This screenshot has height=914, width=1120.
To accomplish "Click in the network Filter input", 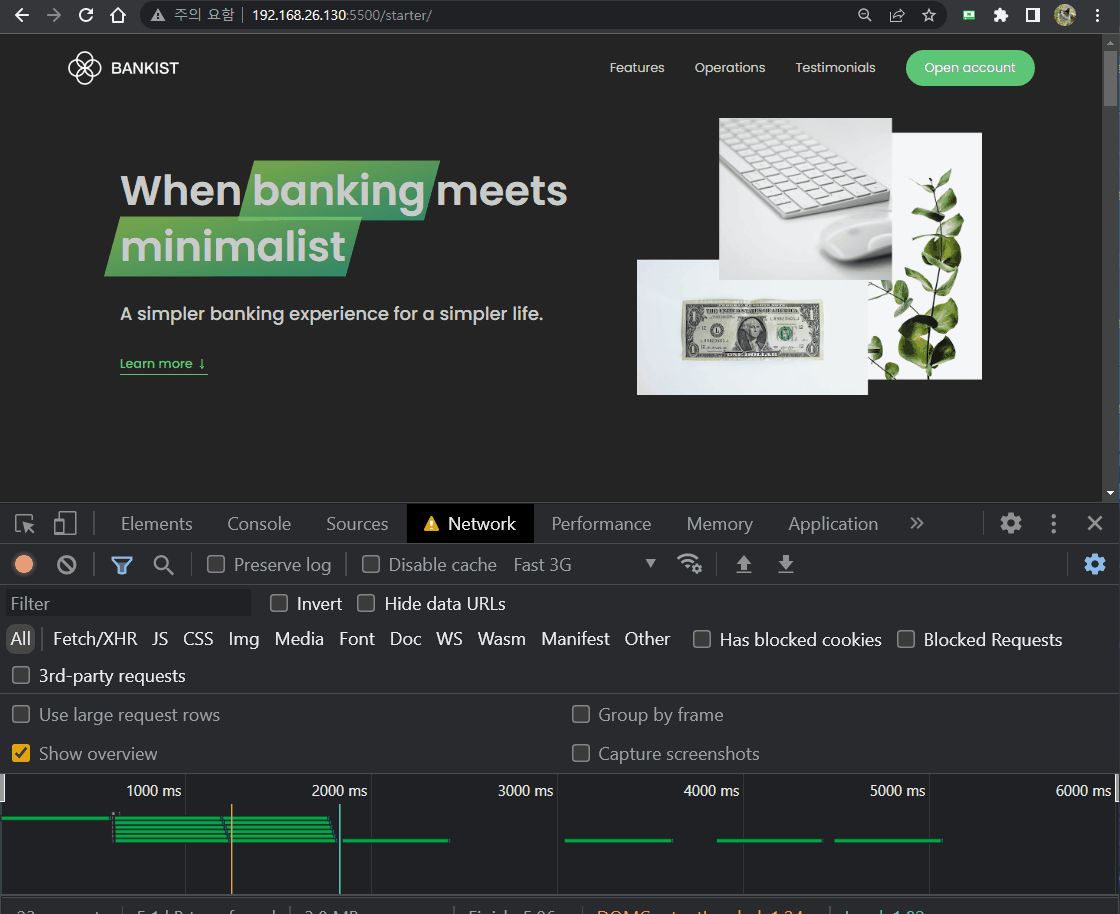I will point(129,603).
